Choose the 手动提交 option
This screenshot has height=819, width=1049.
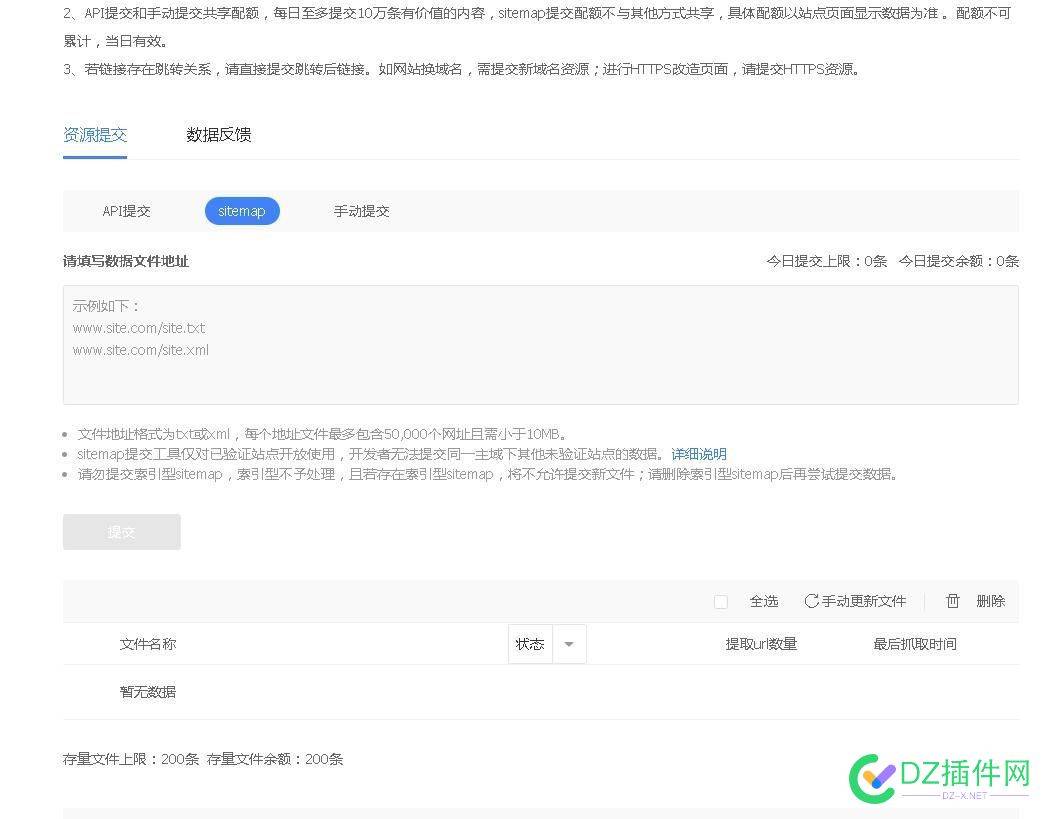[361, 211]
